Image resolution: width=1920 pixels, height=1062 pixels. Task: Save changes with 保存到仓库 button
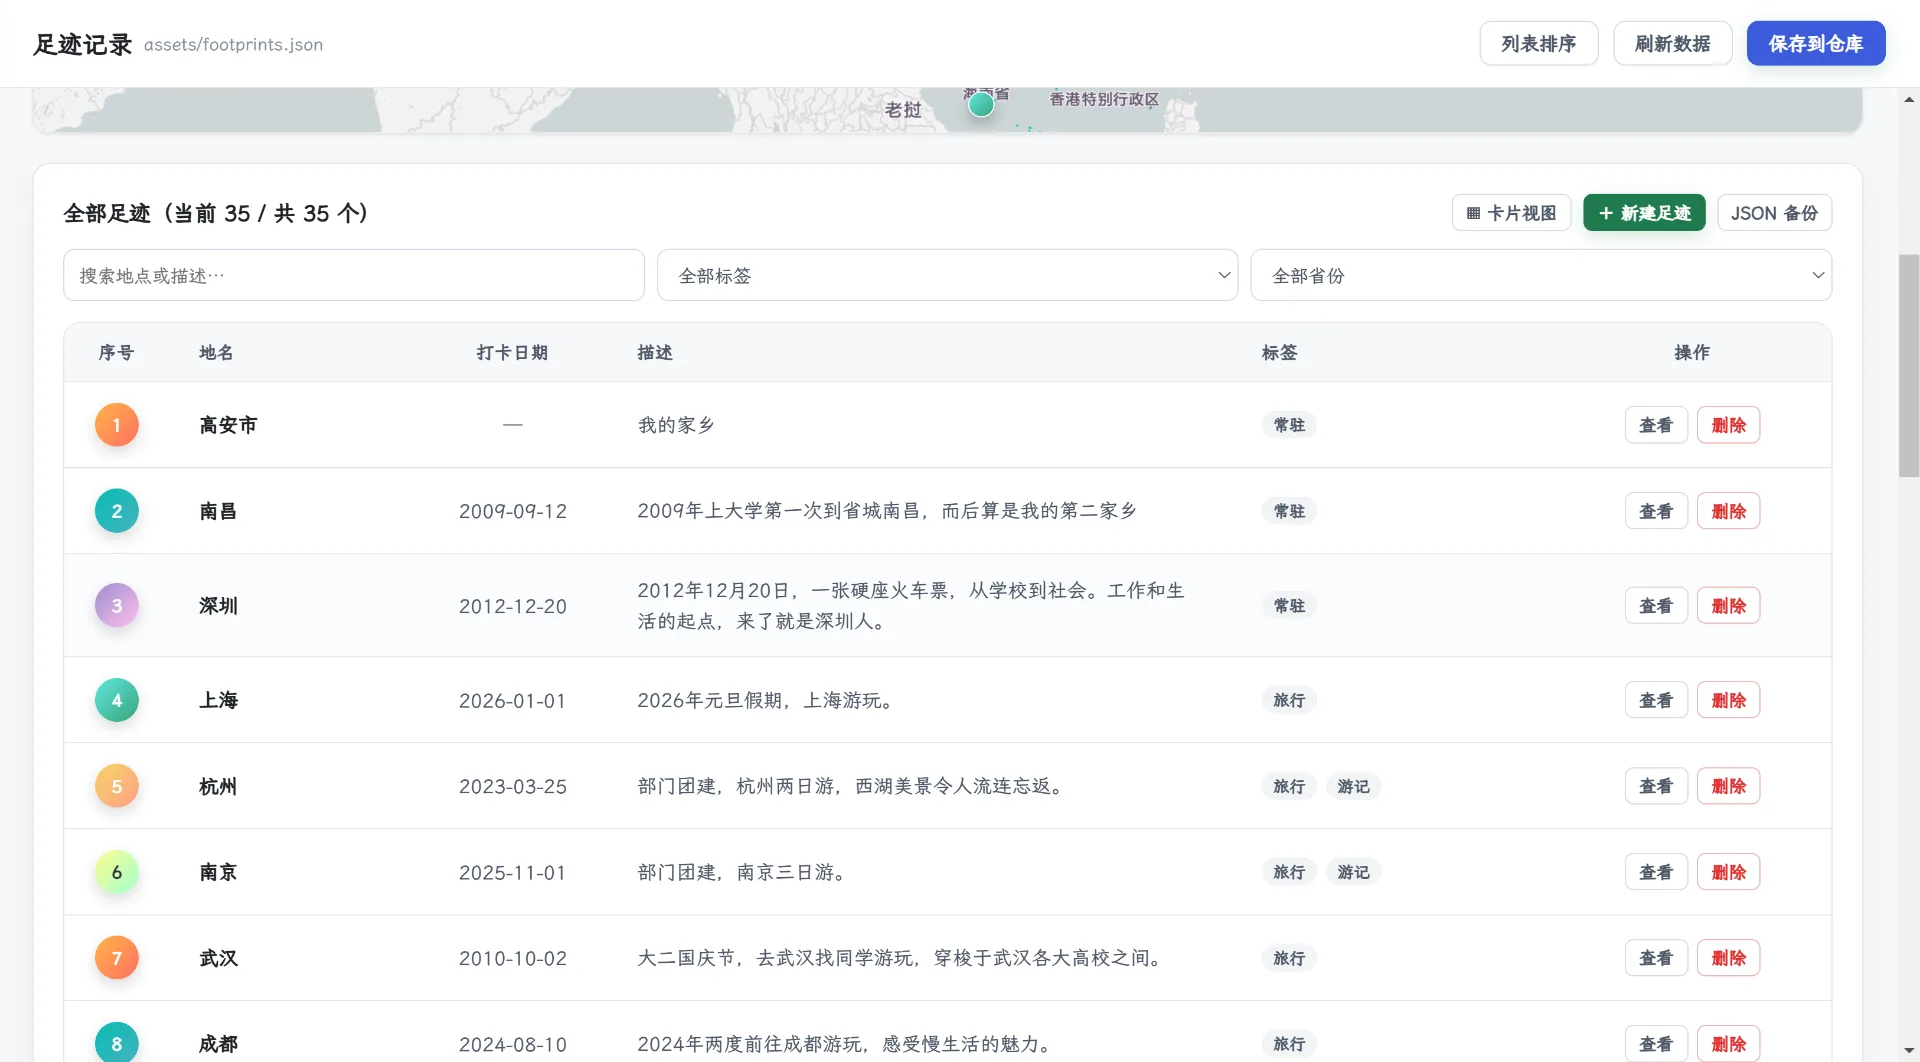(x=1816, y=43)
